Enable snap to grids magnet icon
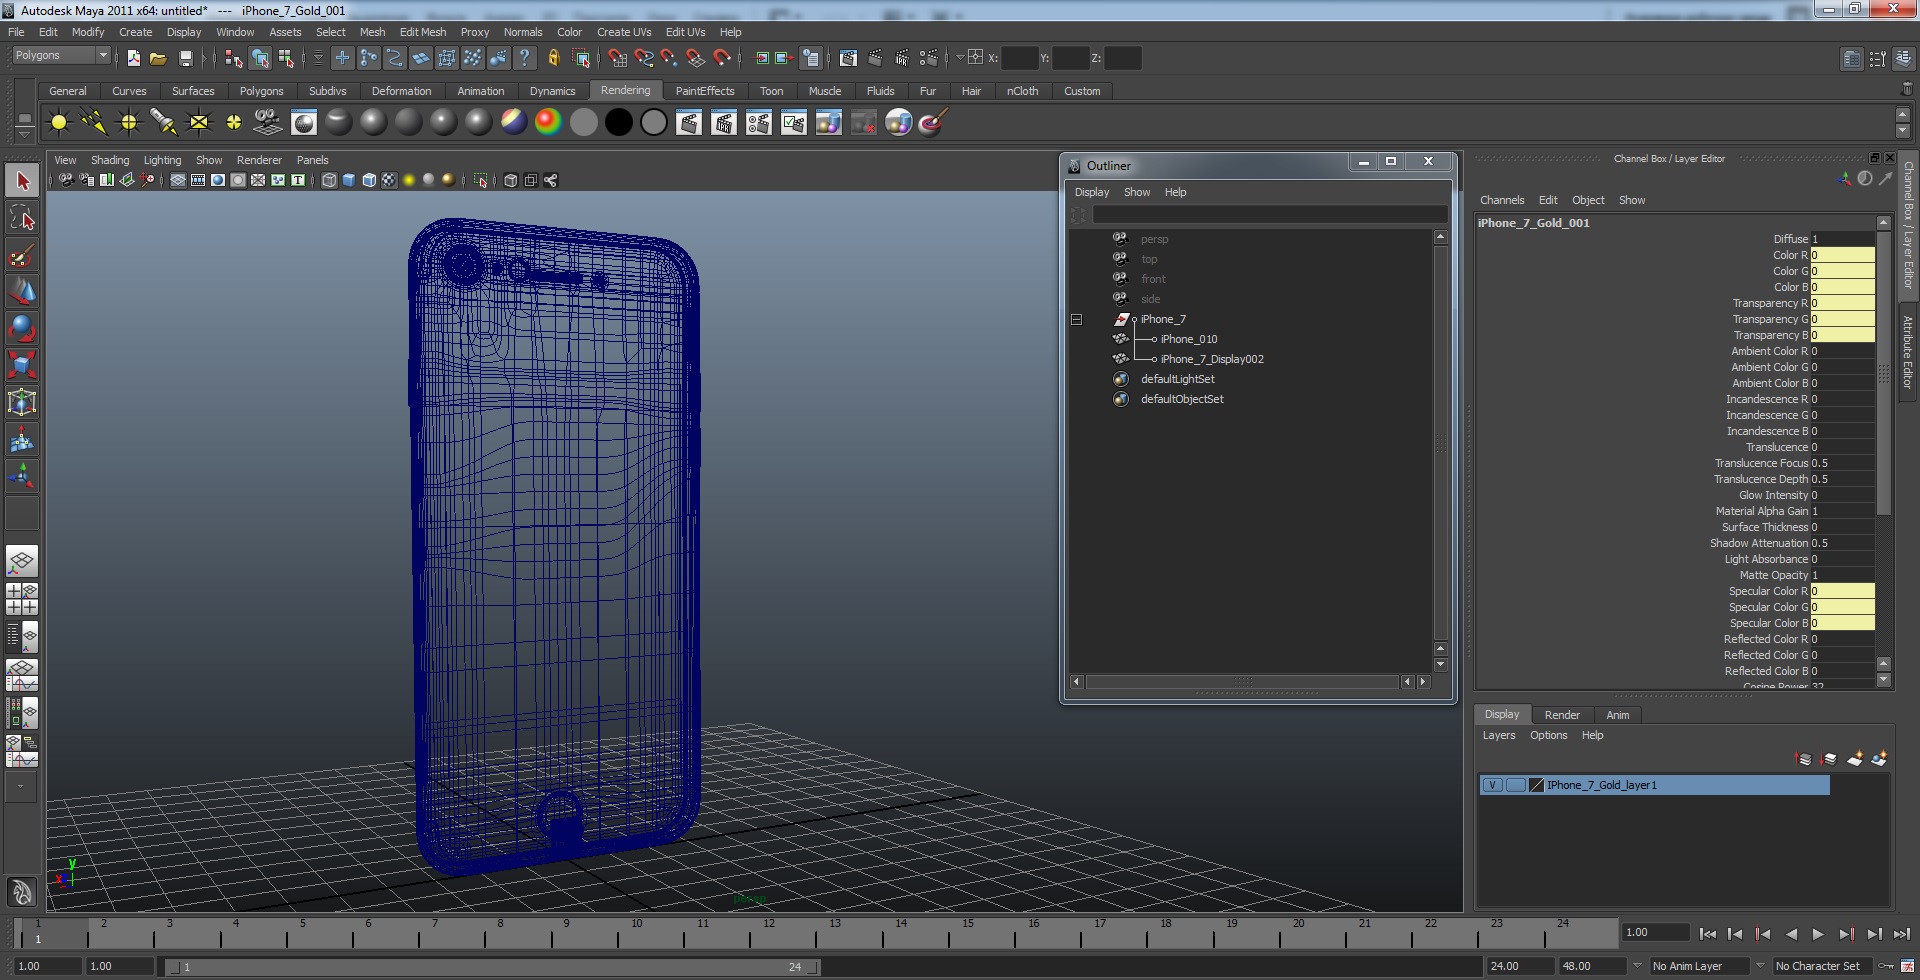1920x980 pixels. 617,58
